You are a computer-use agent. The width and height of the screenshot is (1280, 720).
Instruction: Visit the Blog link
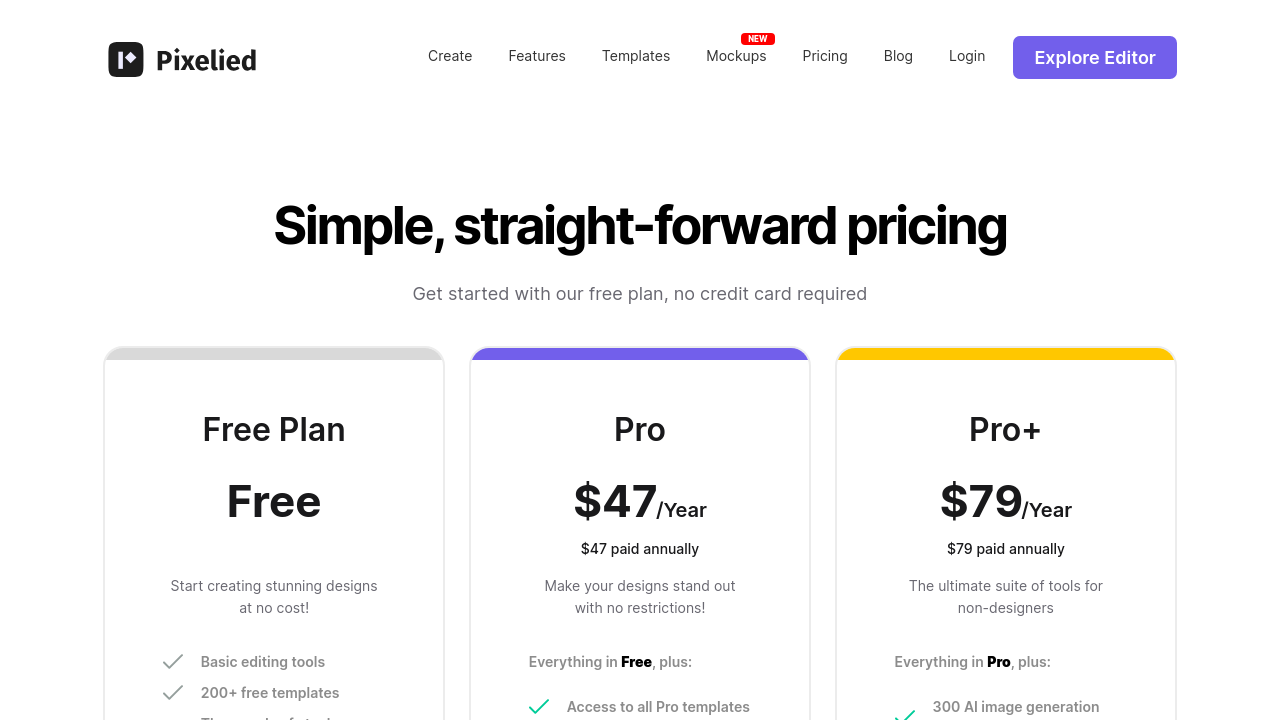point(898,56)
